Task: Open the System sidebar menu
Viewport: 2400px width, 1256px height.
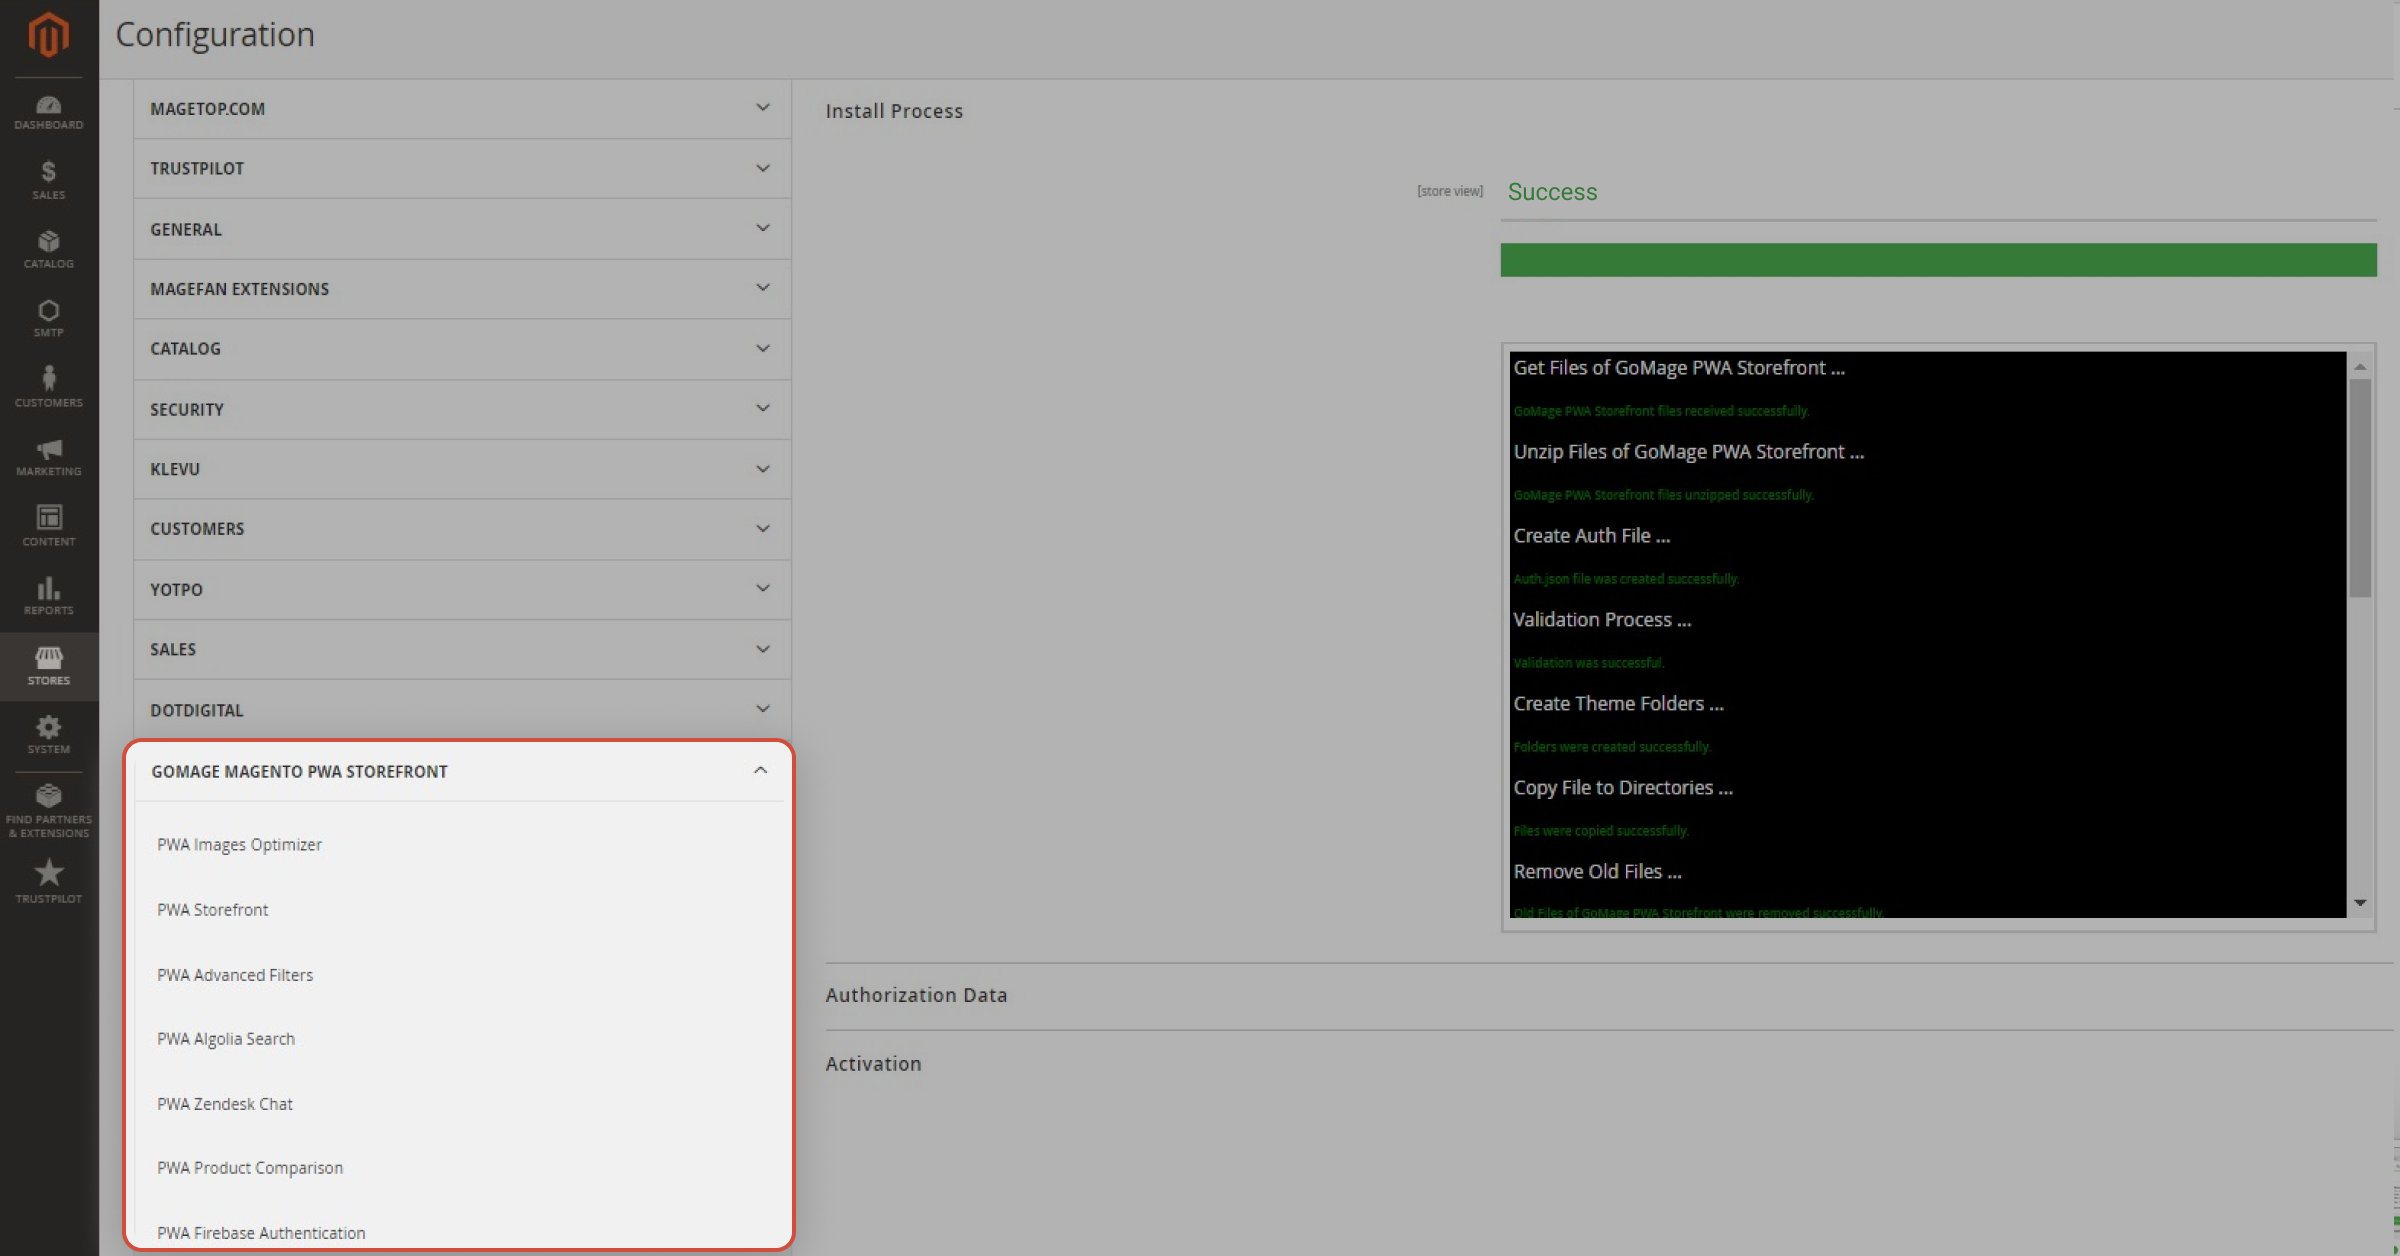Action: (x=48, y=735)
